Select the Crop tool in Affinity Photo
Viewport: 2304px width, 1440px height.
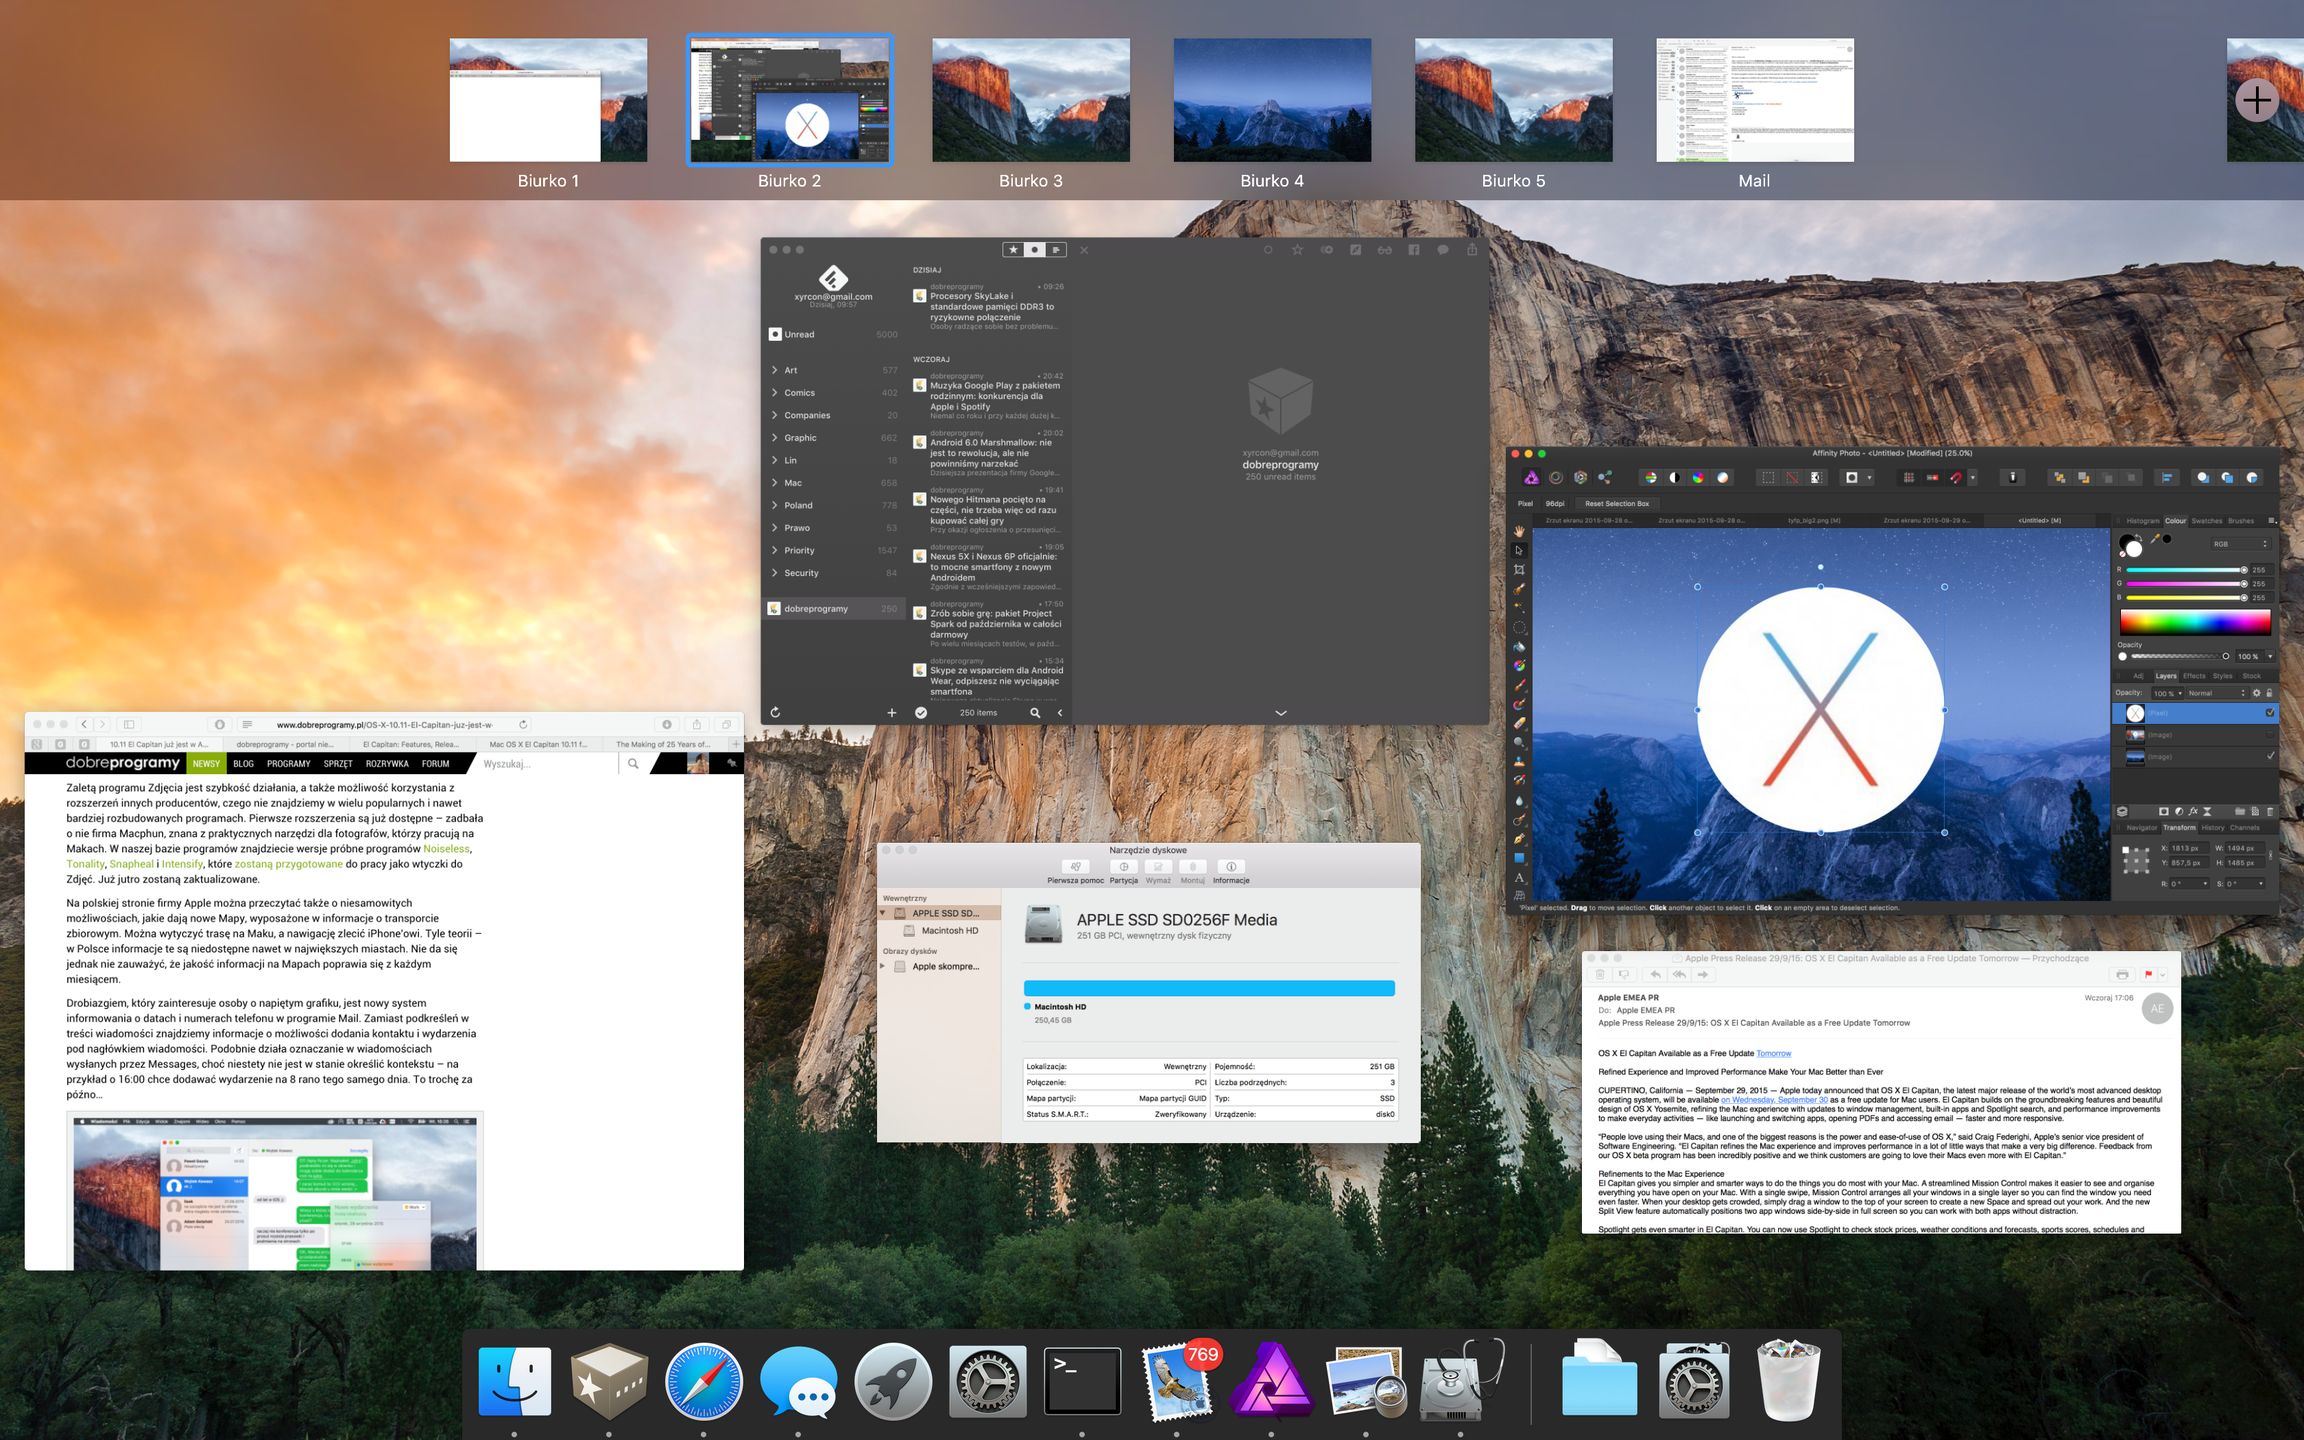[1519, 569]
